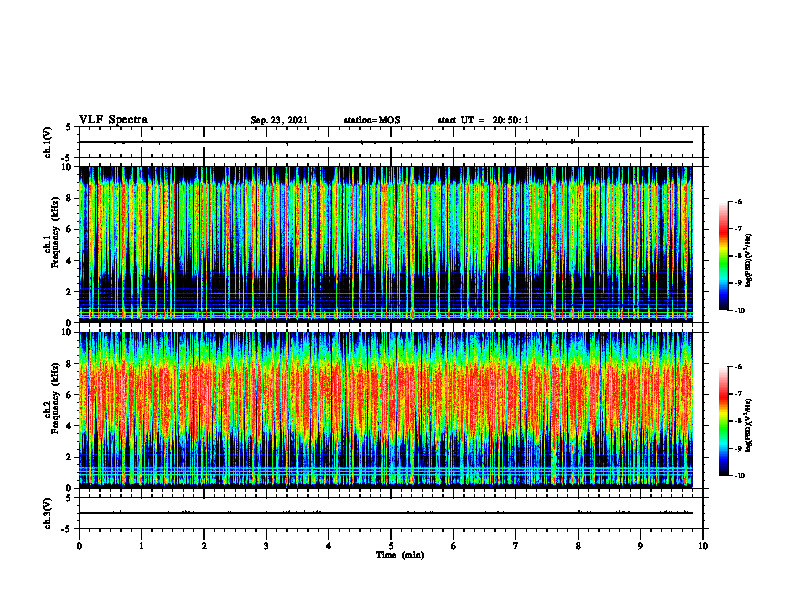Click time axis tick label "1"
The height and width of the screenshot is (612, 792).
pos(141,546)
